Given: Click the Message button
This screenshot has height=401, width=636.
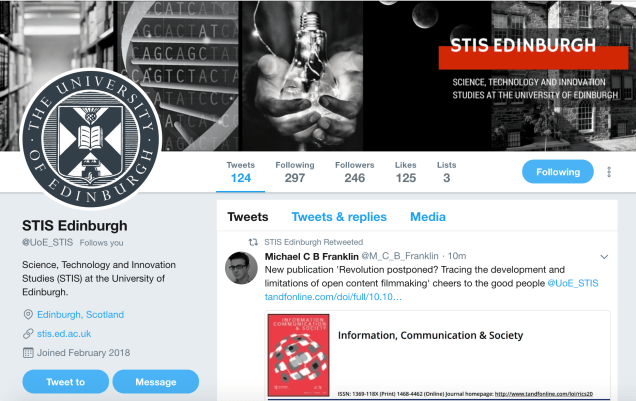Looking at the screenshot, I should click(156, 382).
